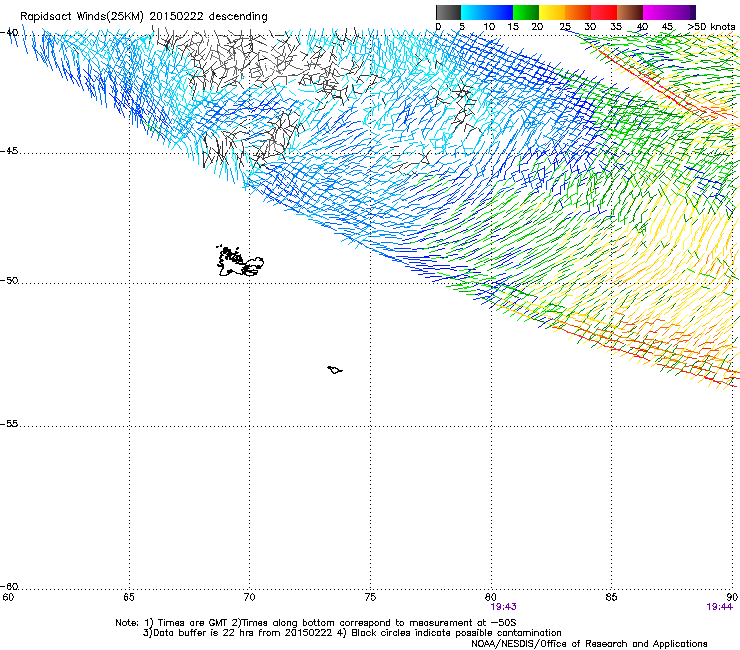Click the blue 10-15 knots legend swatch
740x650 pixels.
pos(500,12)
